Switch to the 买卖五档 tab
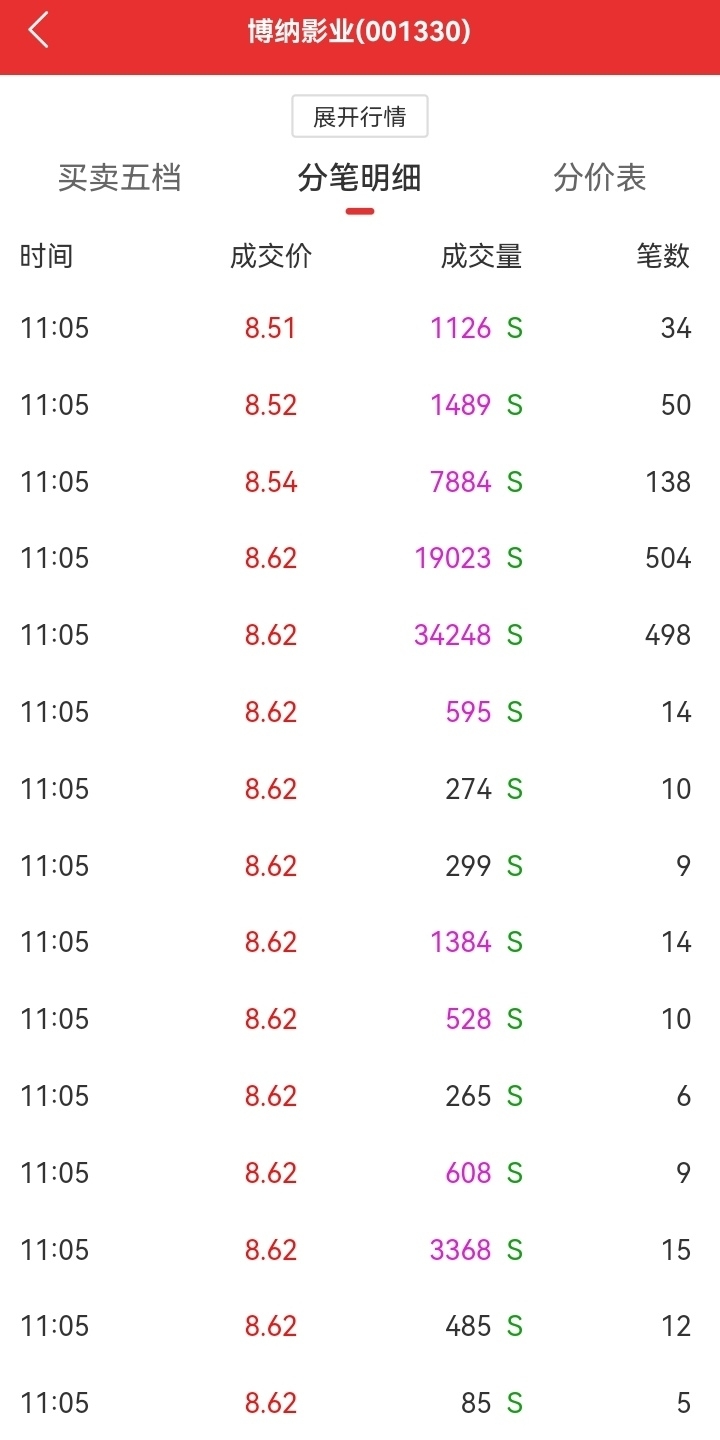720x1440 pixels. pos(119,178)
